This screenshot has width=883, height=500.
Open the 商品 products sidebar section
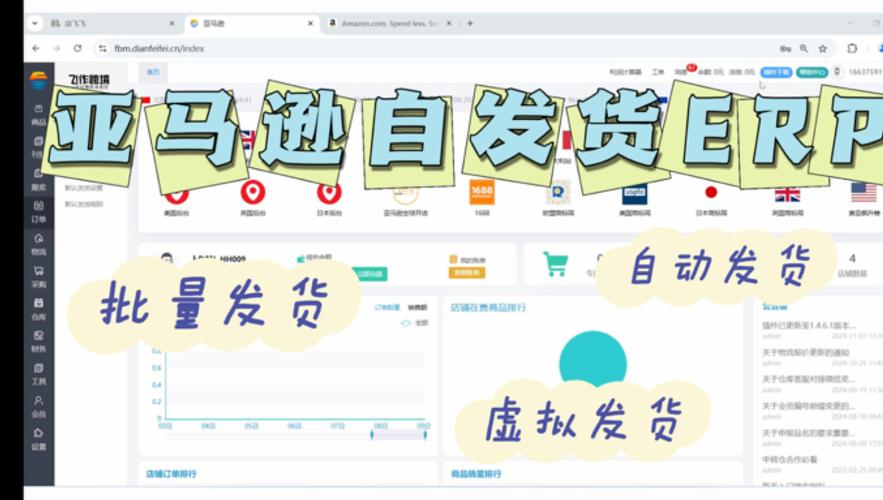point(38,115)
